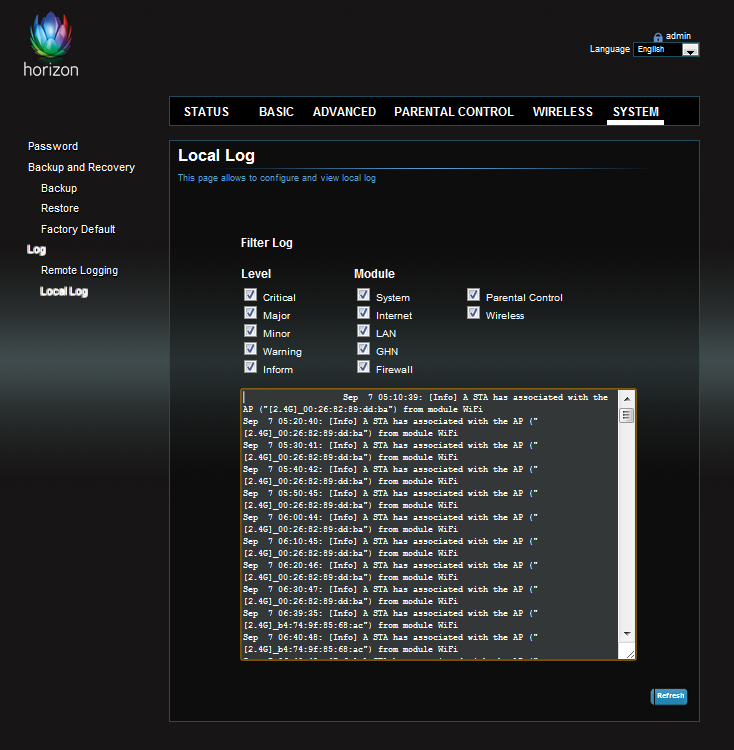Viewport: 734px width, 750px height.
Task: Switch to the ADVANCED tab
Action: (344, 112)
